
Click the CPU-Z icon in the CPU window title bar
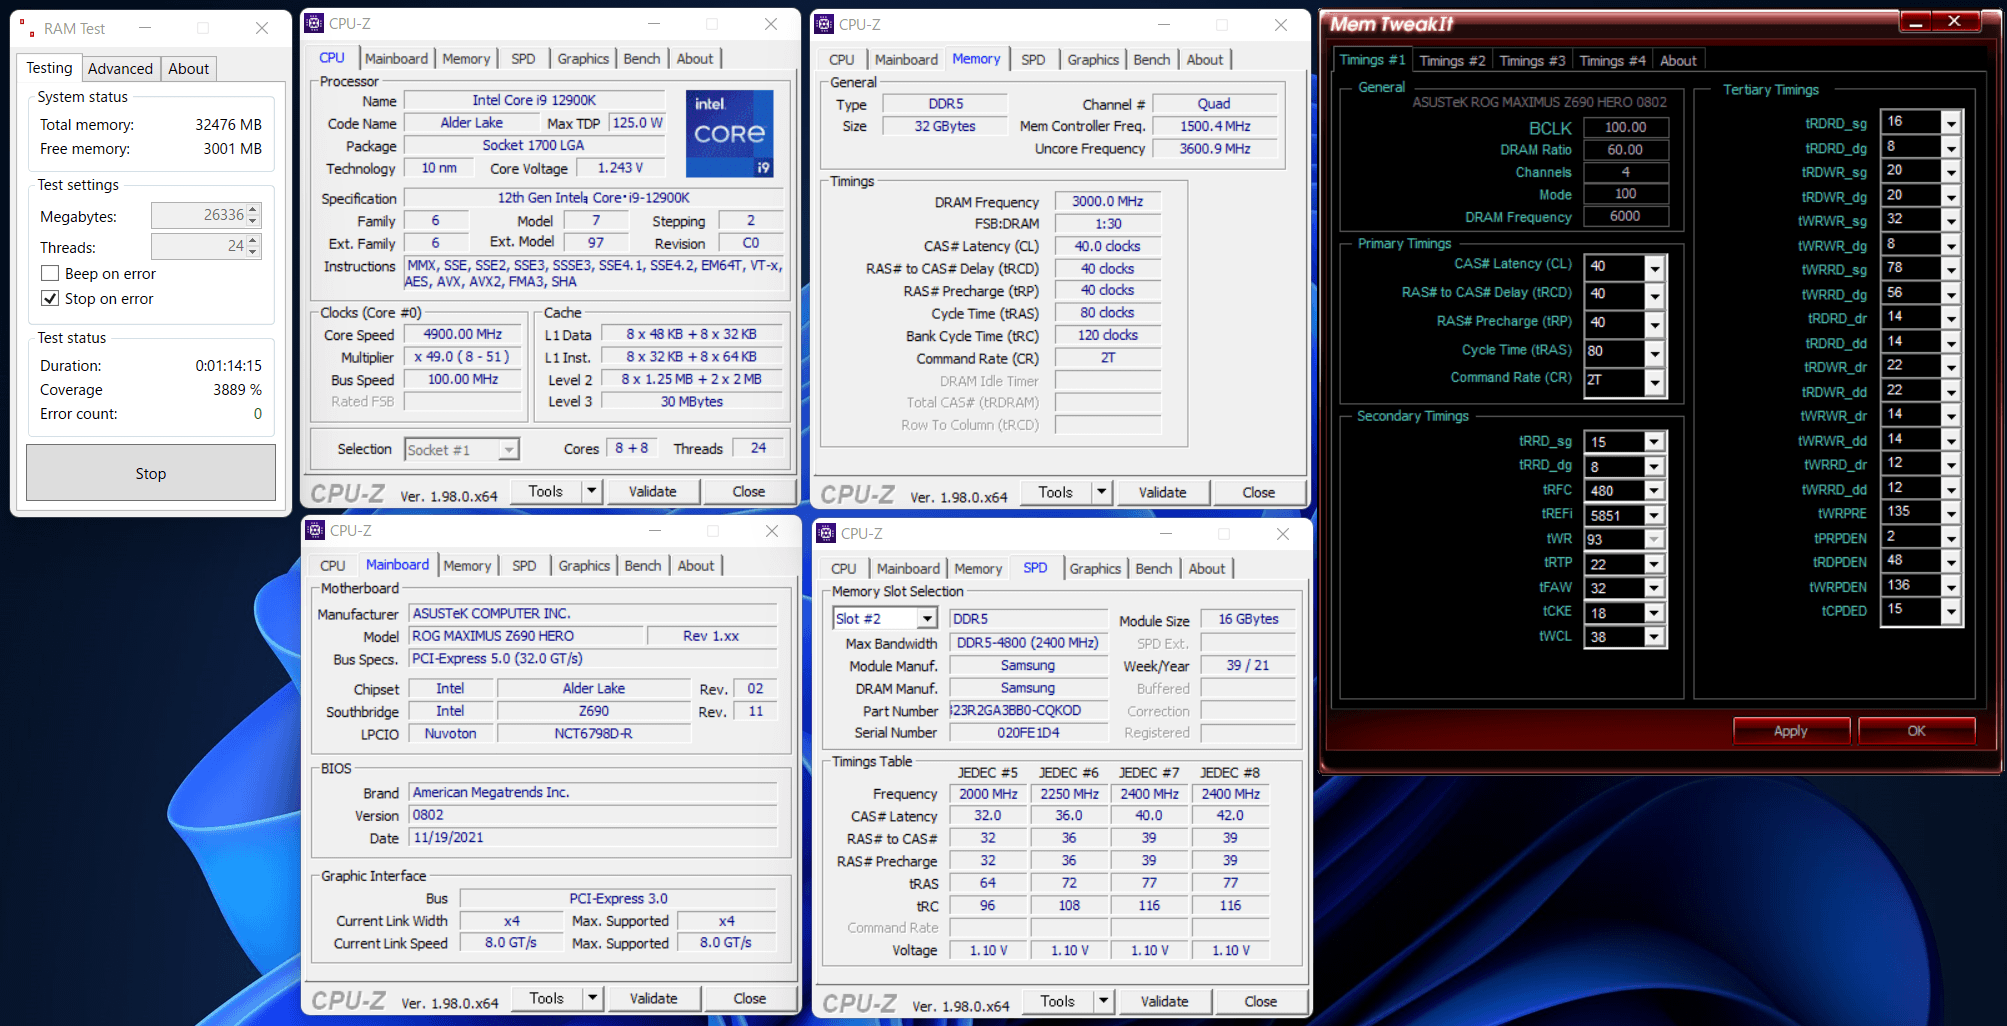[x=314, y=23]
